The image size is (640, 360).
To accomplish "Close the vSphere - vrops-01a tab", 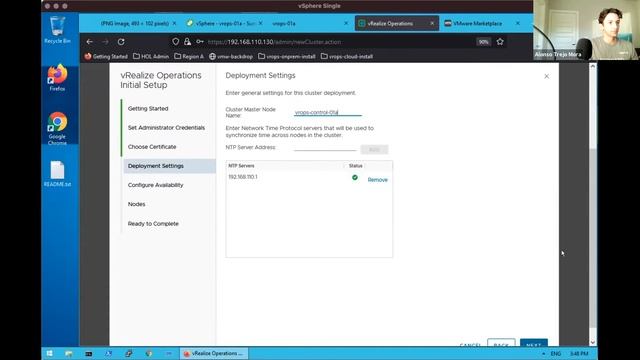I will [261, 23].
